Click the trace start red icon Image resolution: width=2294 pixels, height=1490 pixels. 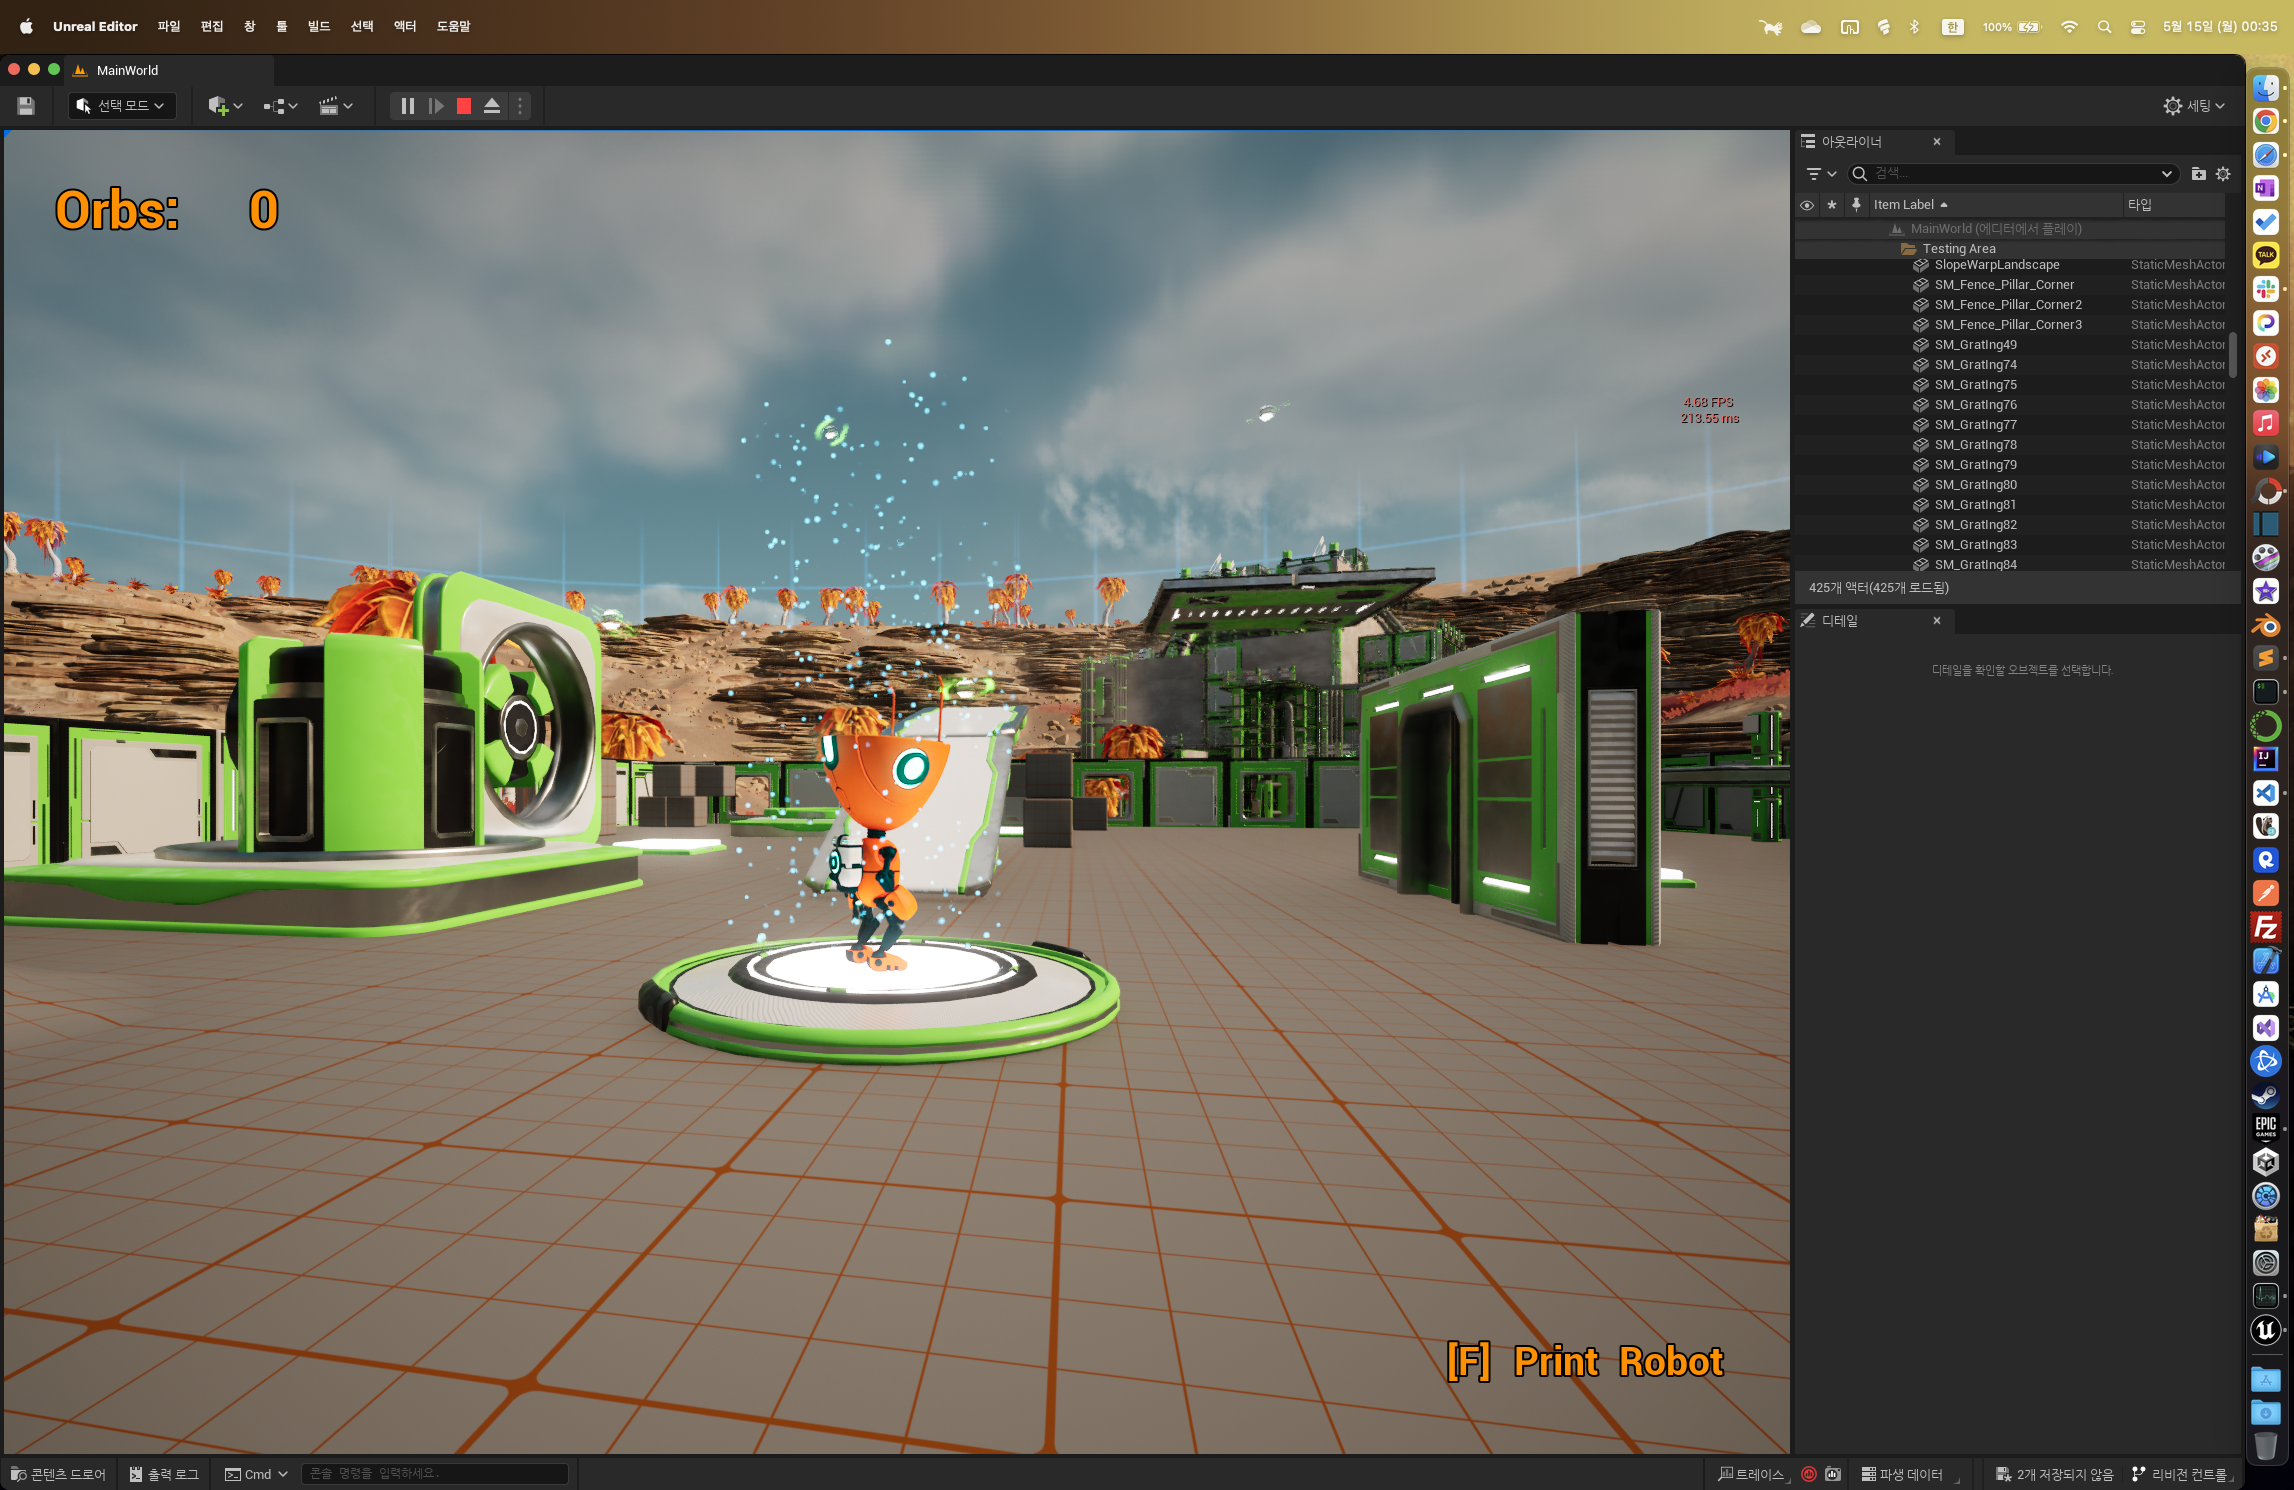[x=1808, y=1474]
